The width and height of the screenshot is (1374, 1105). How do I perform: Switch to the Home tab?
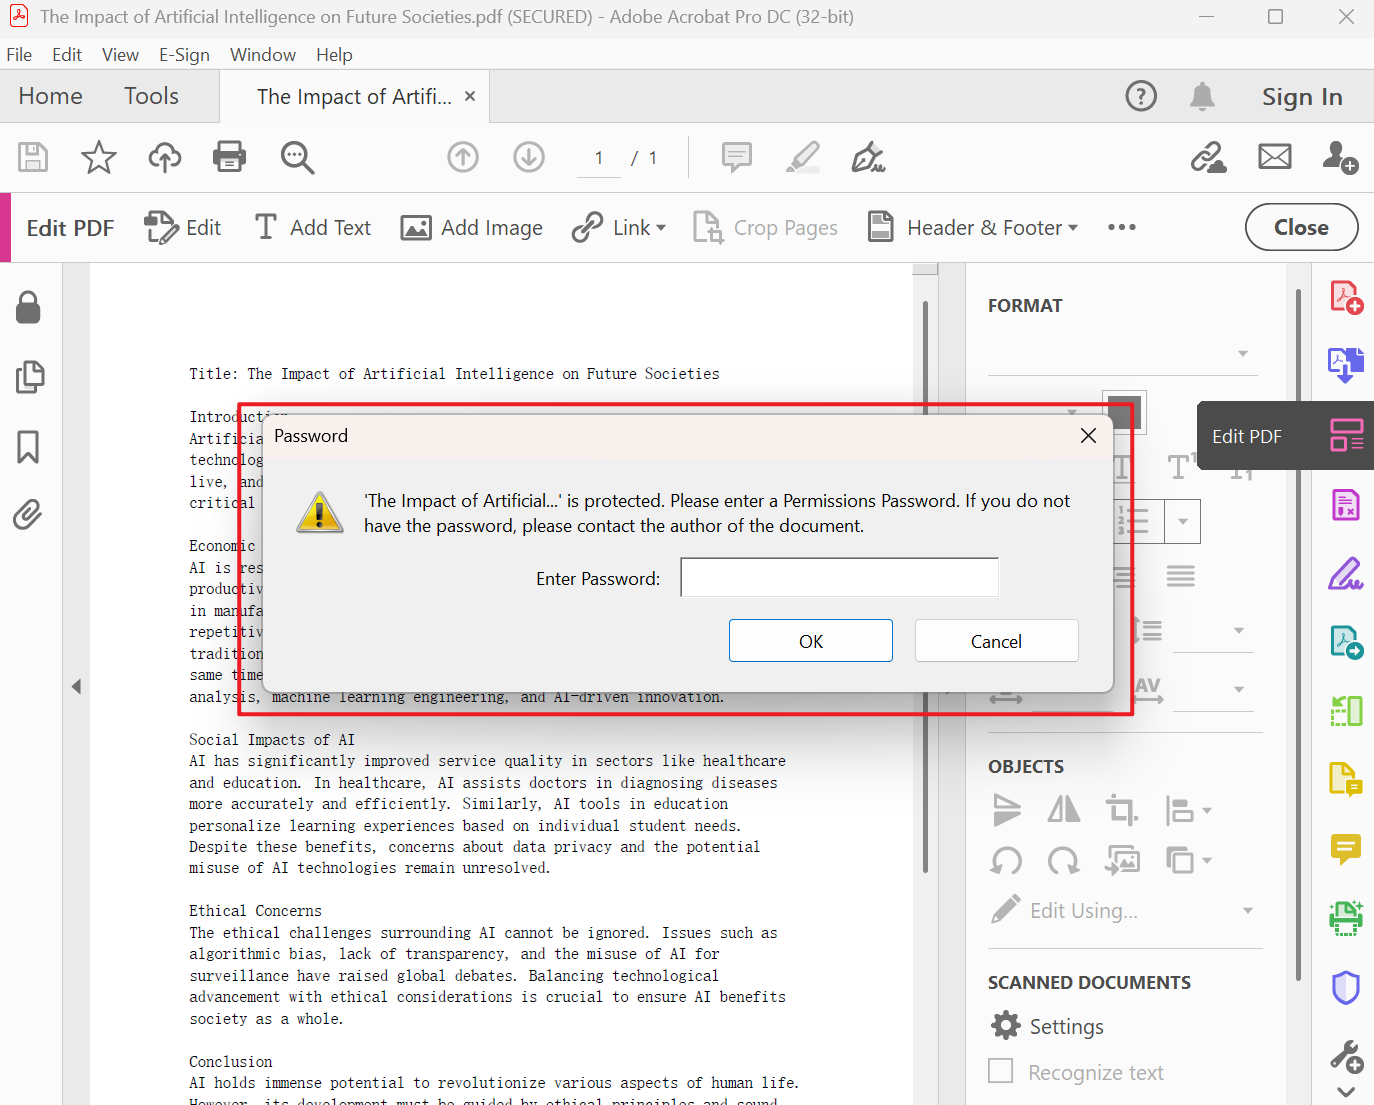tap(50, 96)
